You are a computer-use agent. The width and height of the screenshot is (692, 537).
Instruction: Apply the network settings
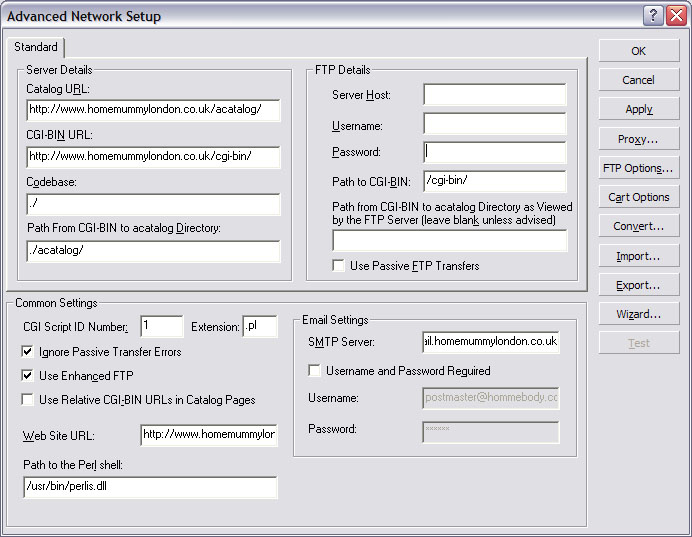(x=639, y=109)
